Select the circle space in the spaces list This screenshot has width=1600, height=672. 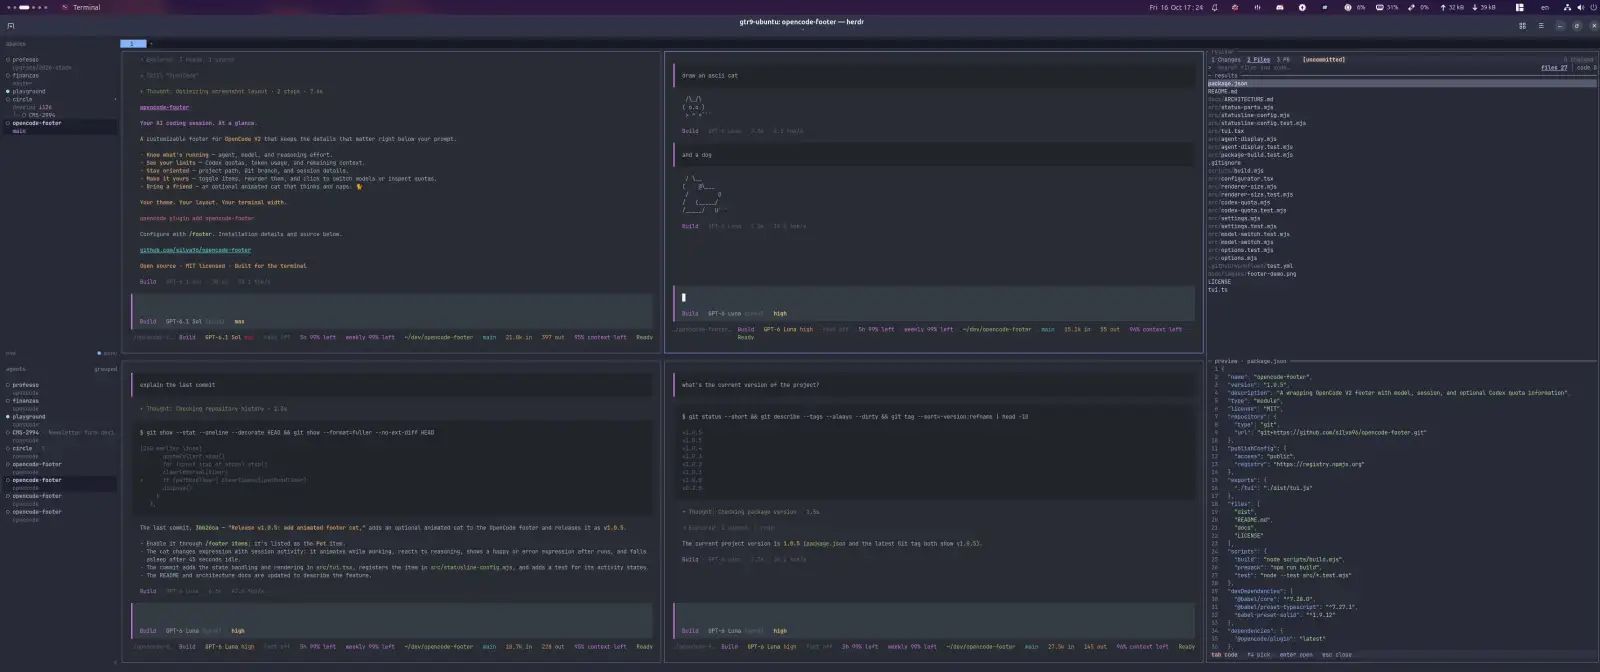(22, 100)
